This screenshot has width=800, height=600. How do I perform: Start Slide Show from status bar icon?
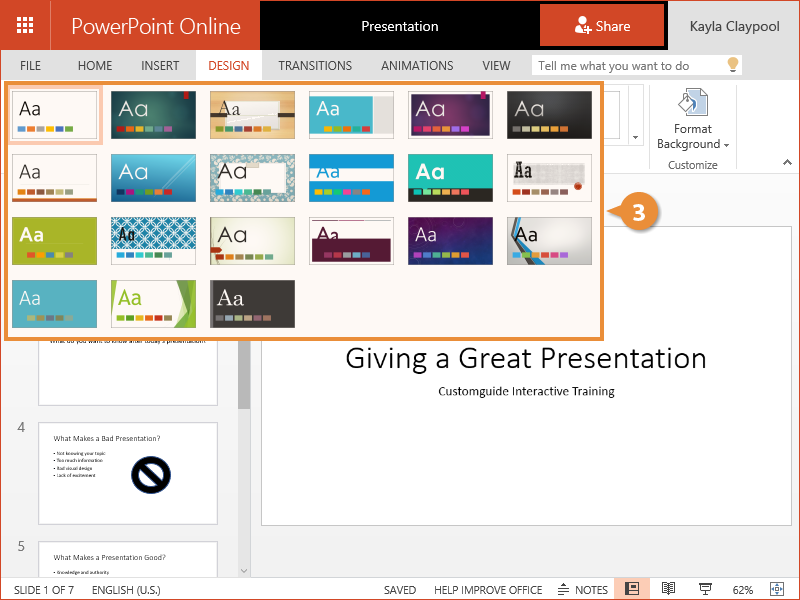705,590
